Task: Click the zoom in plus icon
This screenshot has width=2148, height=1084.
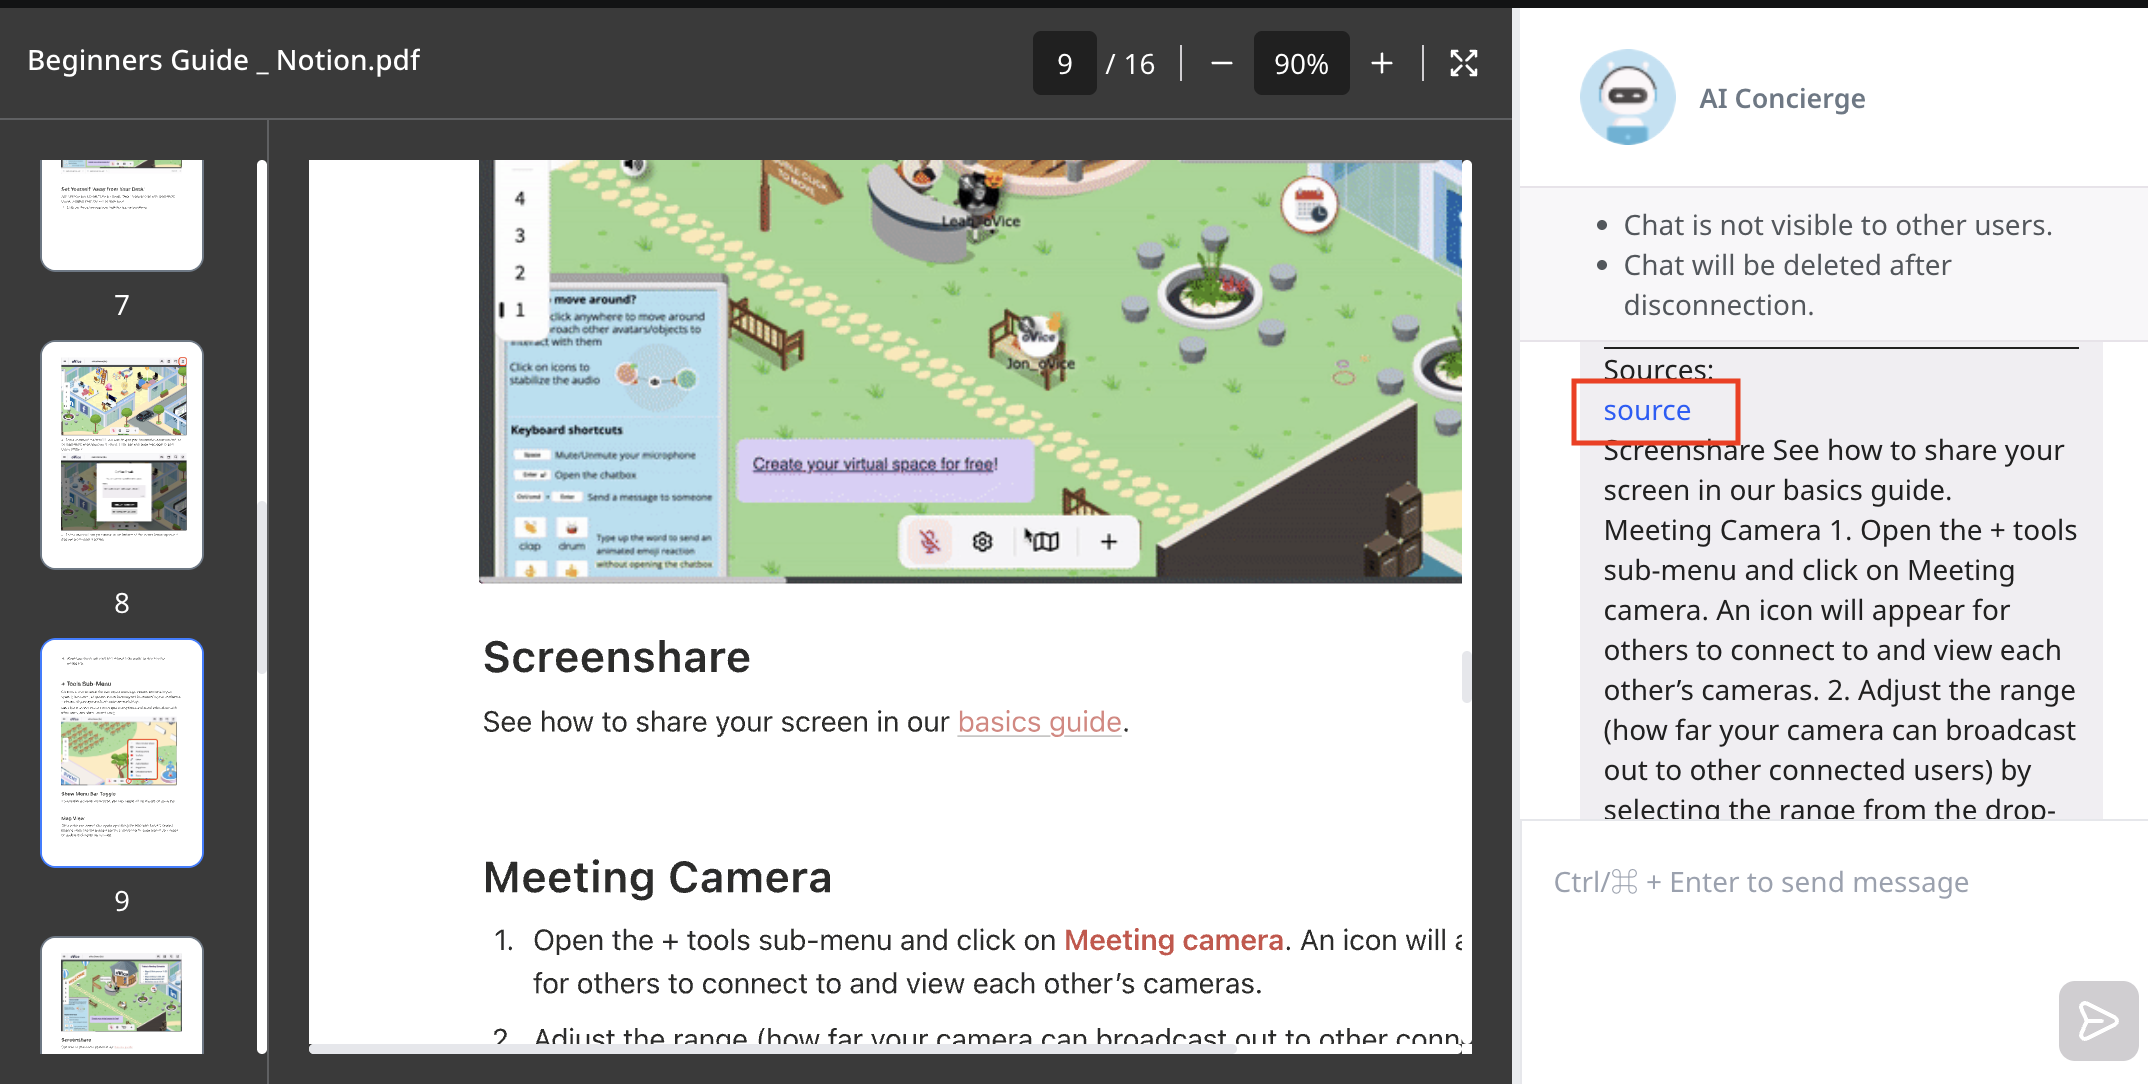Action: tap(1381, 63)
